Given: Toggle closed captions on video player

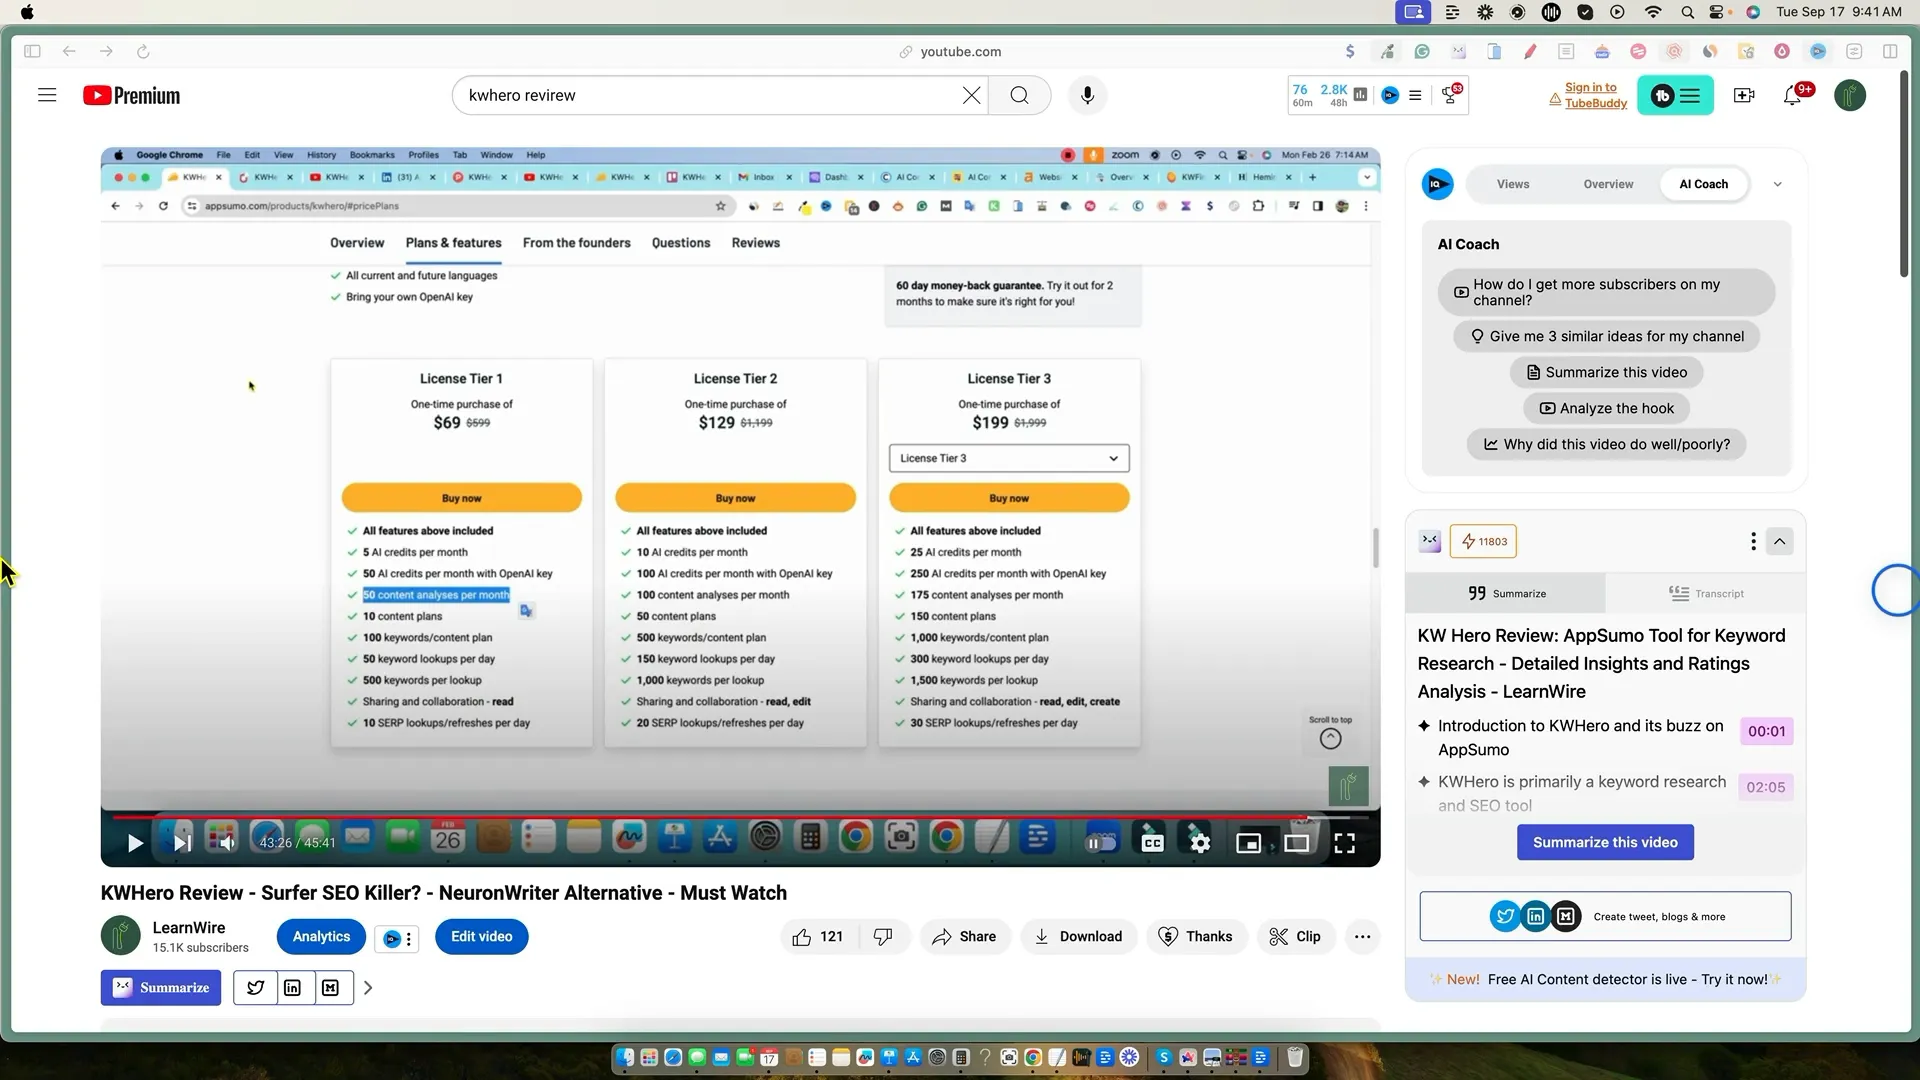Looking at the screenshot, I should tap(1152, 843).
